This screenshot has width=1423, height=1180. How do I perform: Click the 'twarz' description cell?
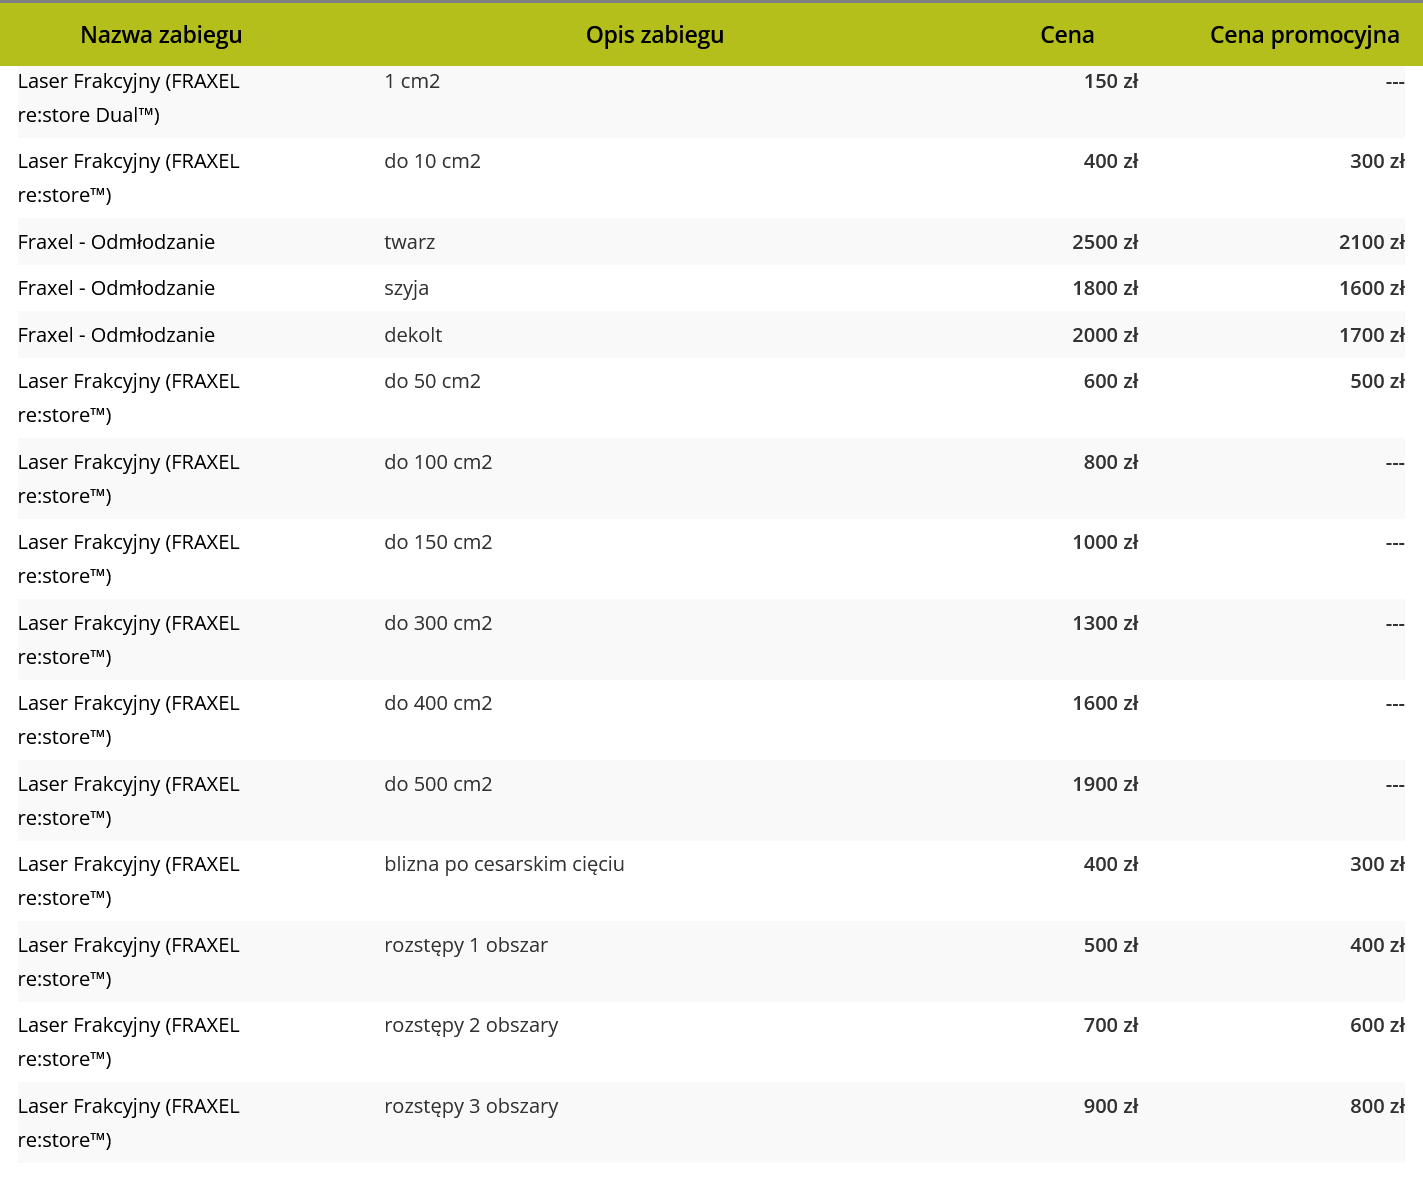tap(410, 242)
